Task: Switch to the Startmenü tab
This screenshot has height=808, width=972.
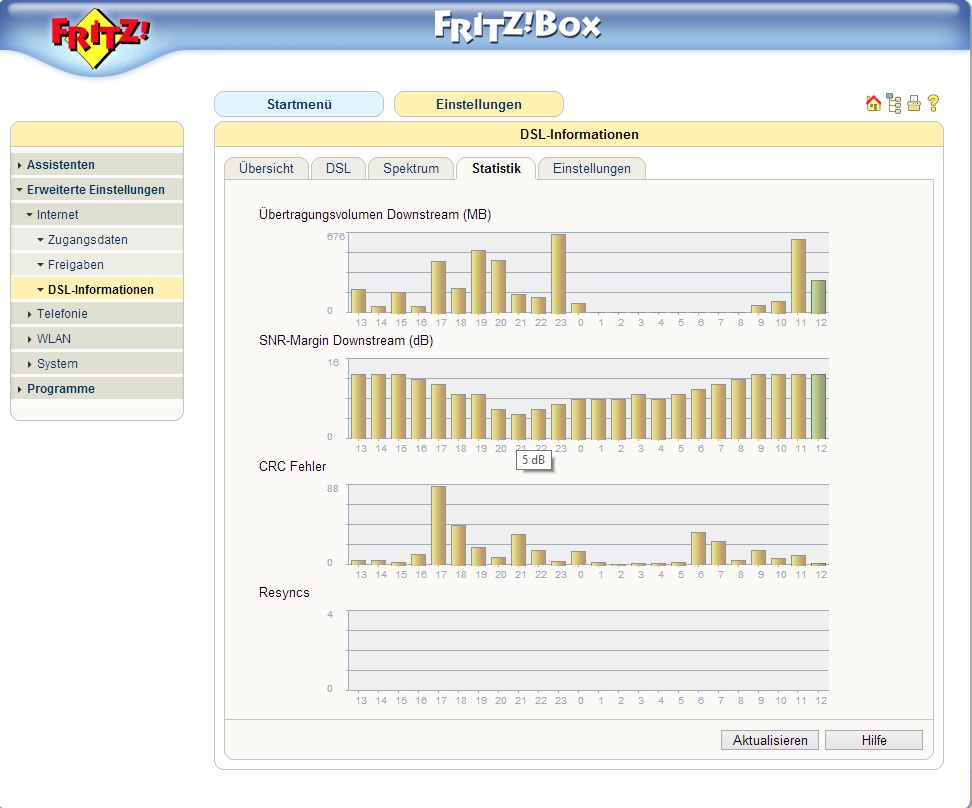Action: click(299, 104)
